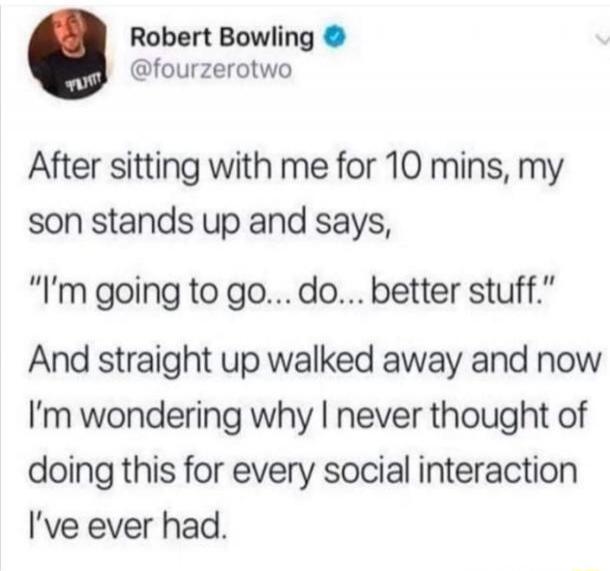Click the blue verified badge
Viewport: 610px width, 571px height.
(335, 38)
